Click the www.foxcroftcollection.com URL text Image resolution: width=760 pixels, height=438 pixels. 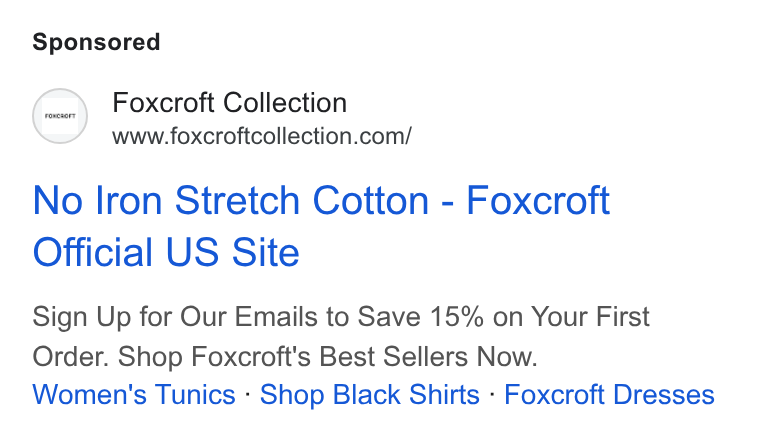point(262,136)
